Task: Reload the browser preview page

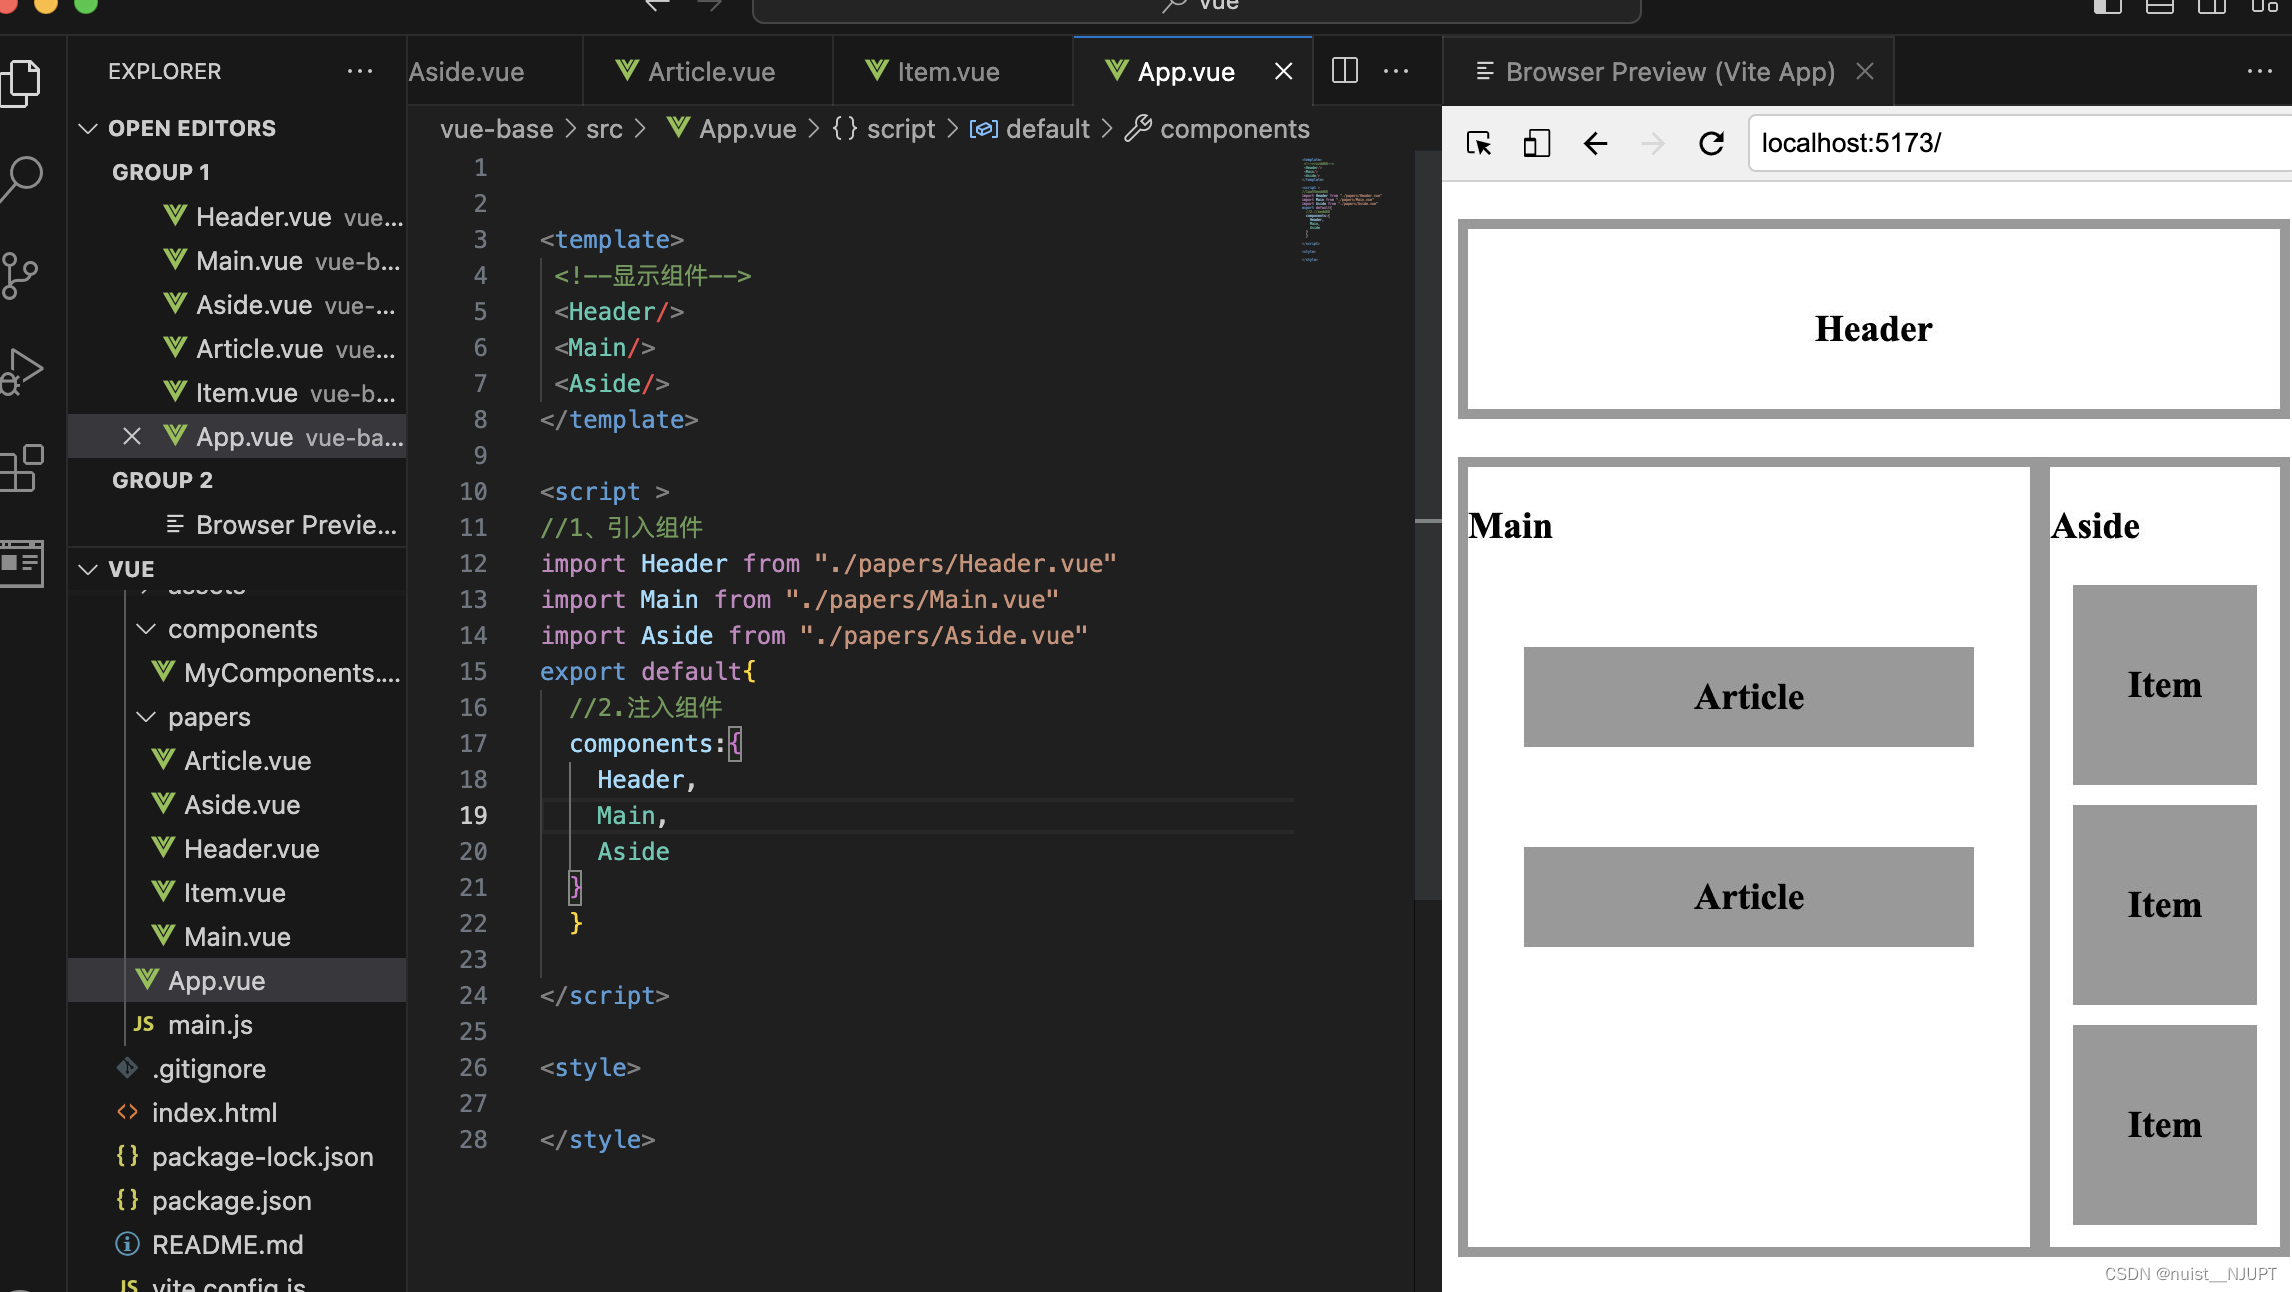Action: (1711, 144)
